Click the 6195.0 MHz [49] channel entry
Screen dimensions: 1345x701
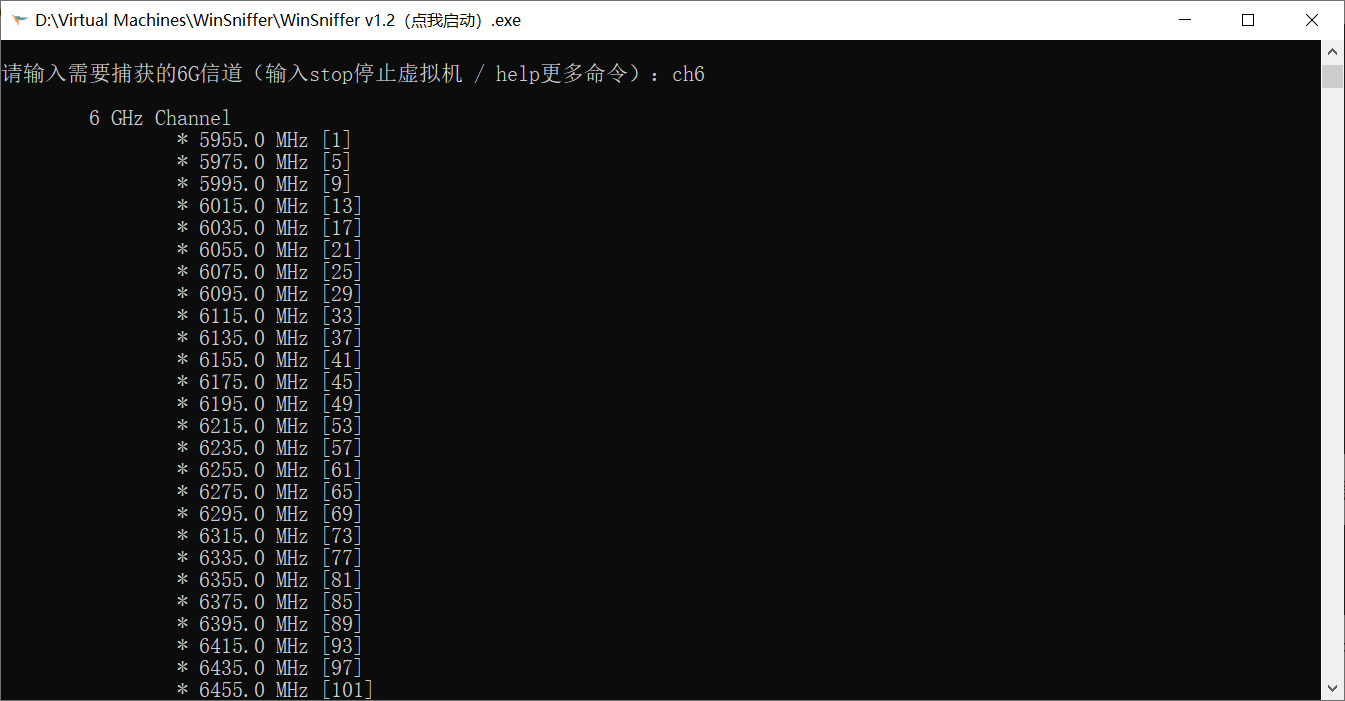coord(269,404)
